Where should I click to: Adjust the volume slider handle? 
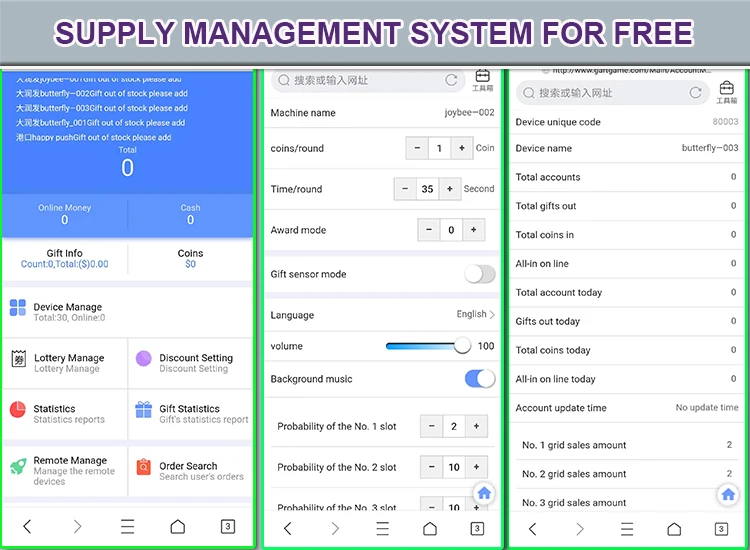[462, 346]
